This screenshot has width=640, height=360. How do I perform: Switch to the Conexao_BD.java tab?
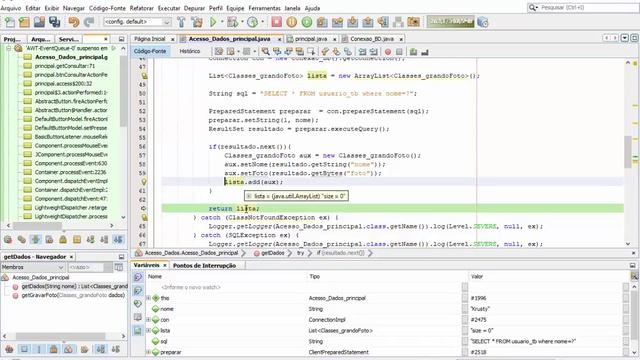(371, 39)
